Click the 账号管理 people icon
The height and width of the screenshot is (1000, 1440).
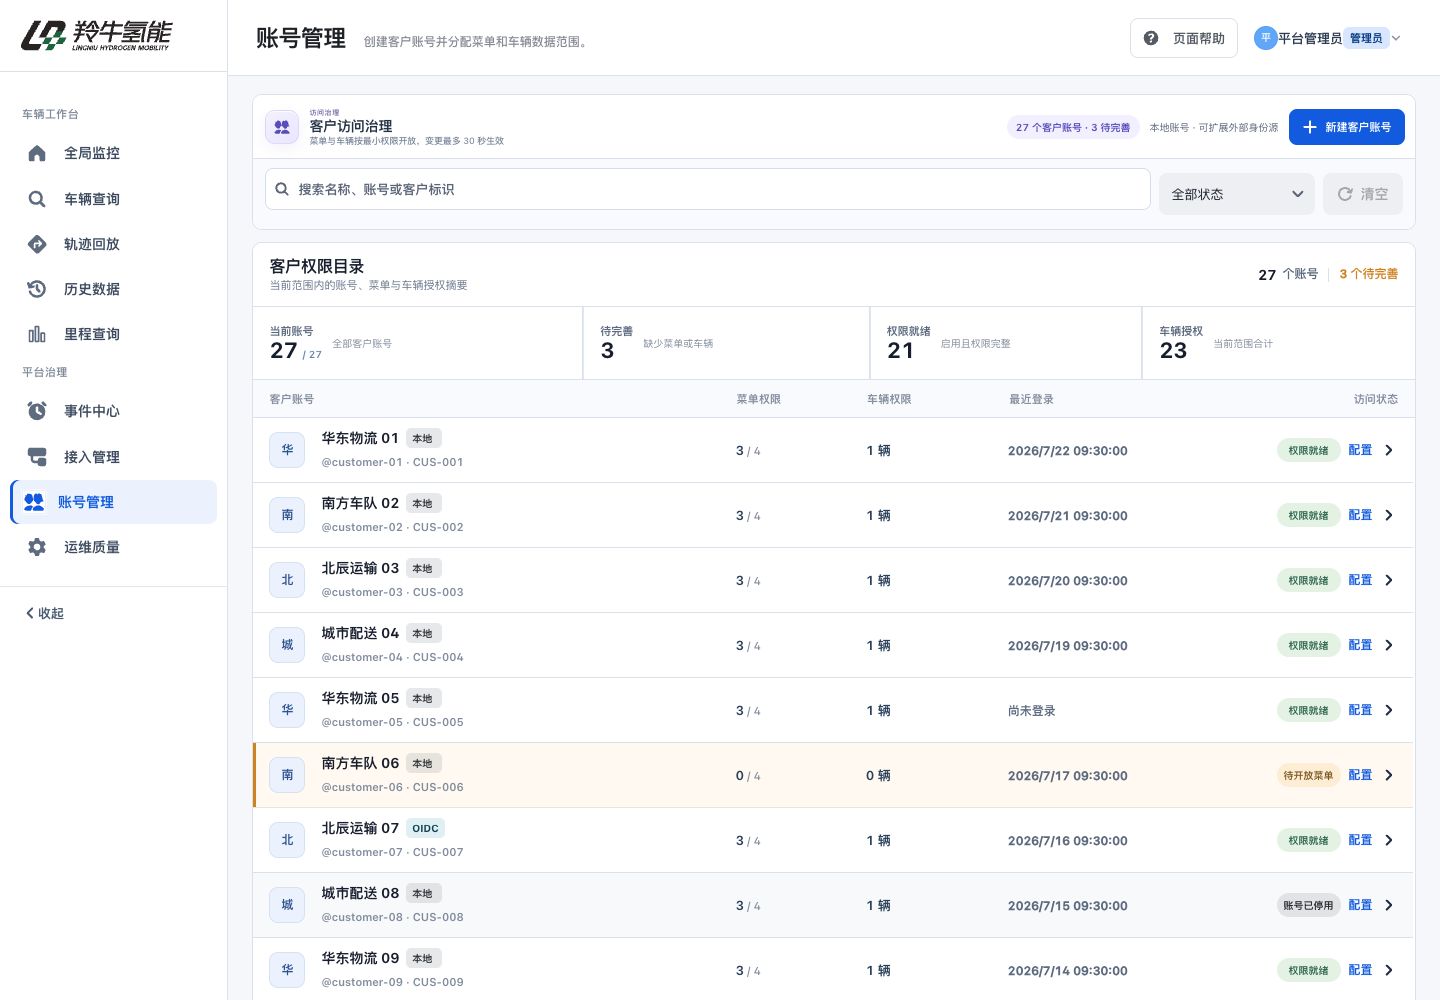pos(34,502)
